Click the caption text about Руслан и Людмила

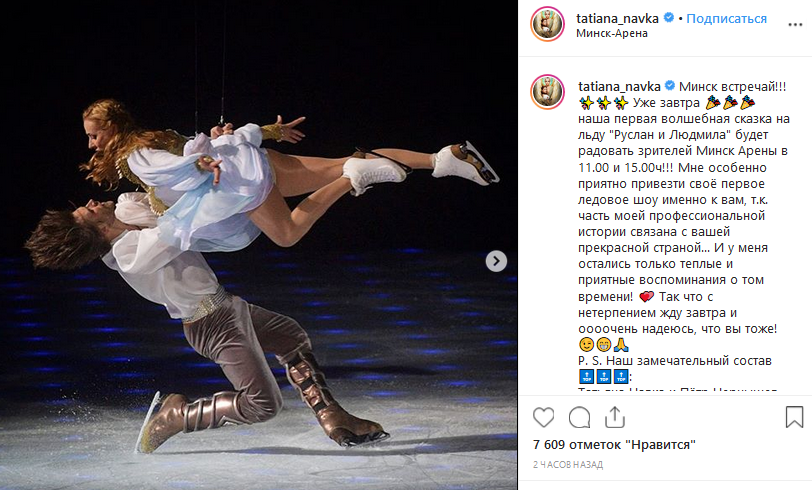[683, 135]
